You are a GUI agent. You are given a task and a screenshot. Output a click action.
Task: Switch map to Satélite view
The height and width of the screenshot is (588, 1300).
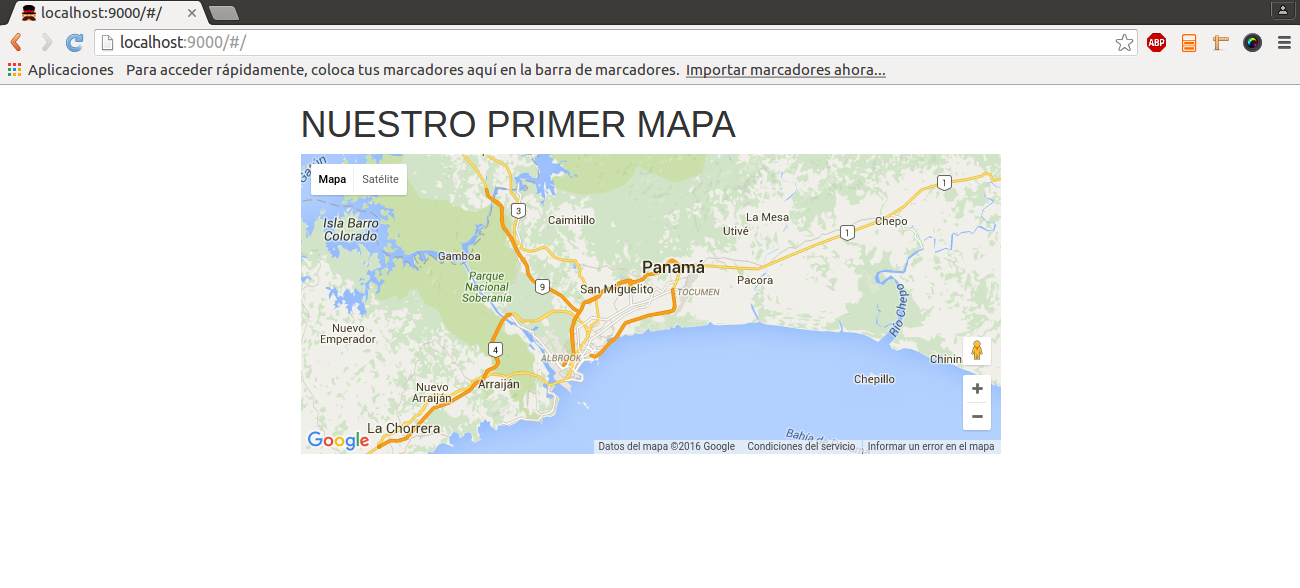(380, 179)
